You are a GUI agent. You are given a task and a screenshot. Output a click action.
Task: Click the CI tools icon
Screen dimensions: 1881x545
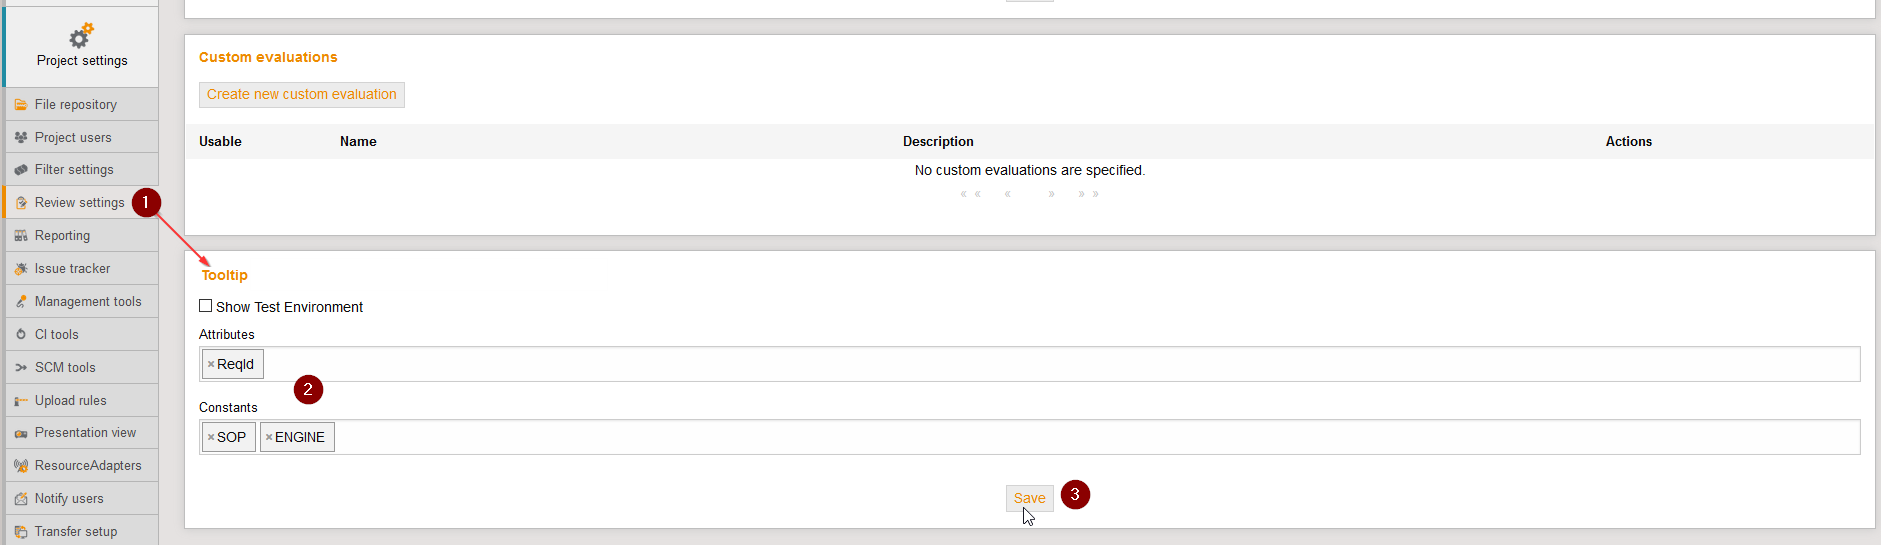(x=21, y=335)
